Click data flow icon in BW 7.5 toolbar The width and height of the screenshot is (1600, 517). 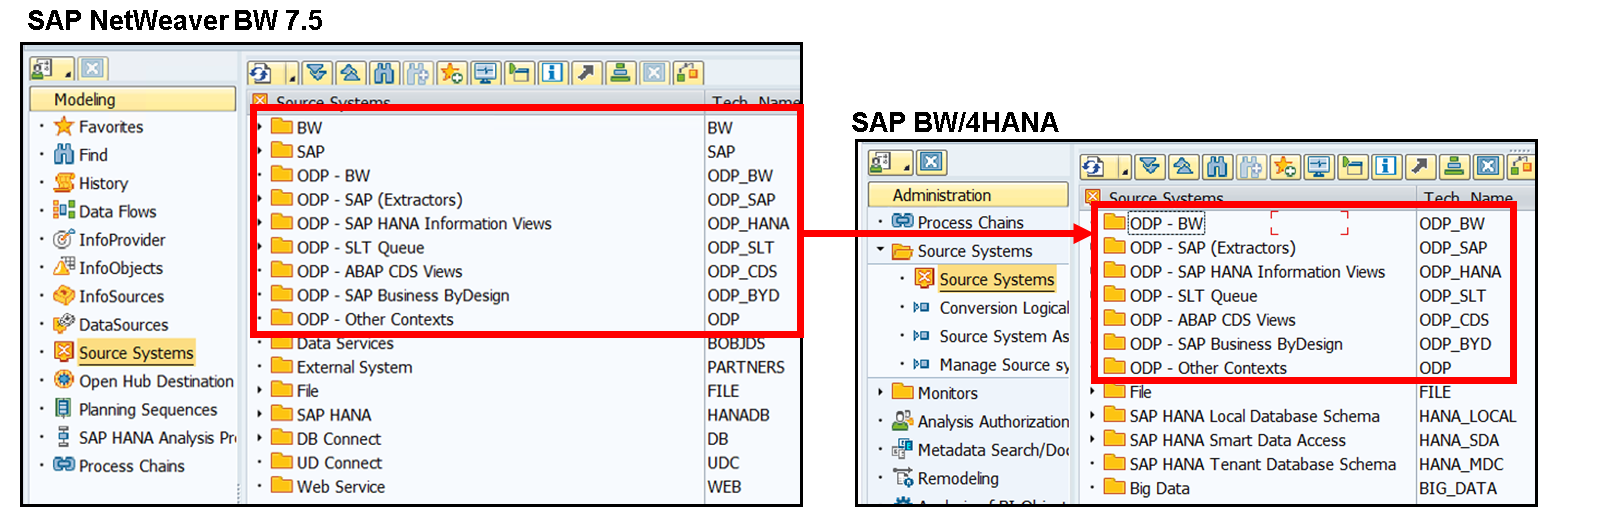pos(687,73)
